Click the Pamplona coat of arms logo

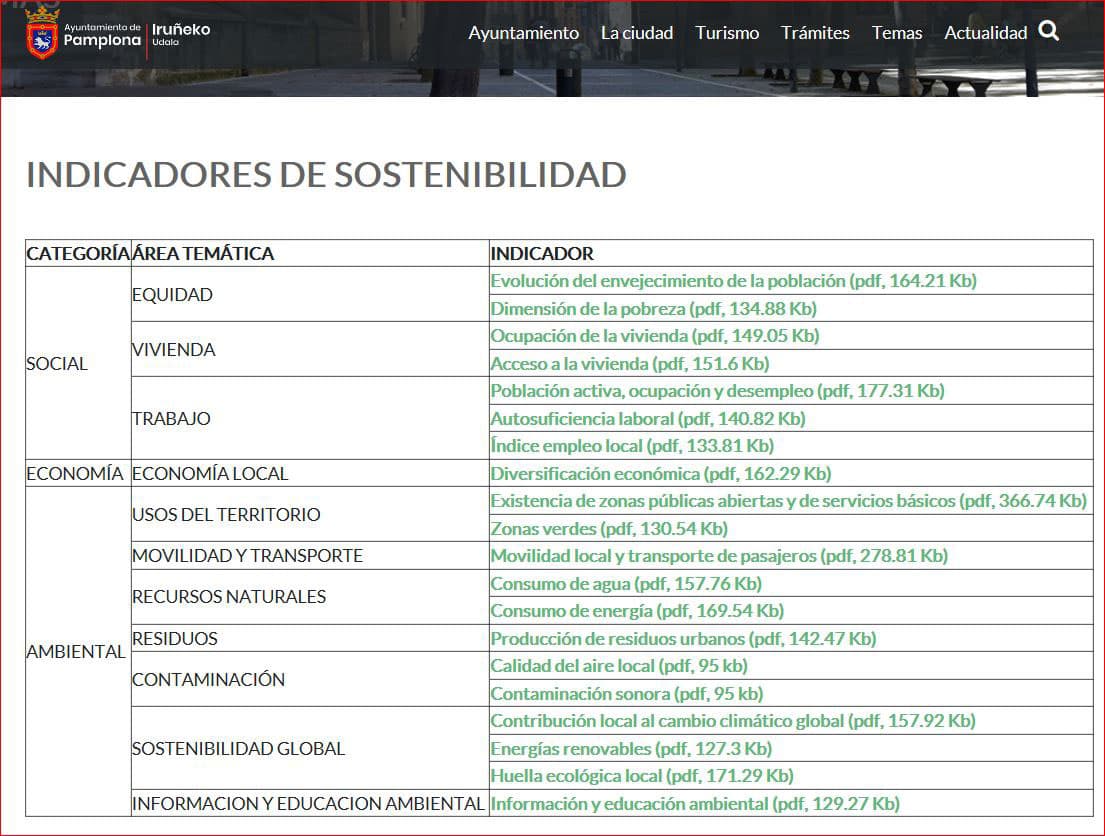coord(42,34)
